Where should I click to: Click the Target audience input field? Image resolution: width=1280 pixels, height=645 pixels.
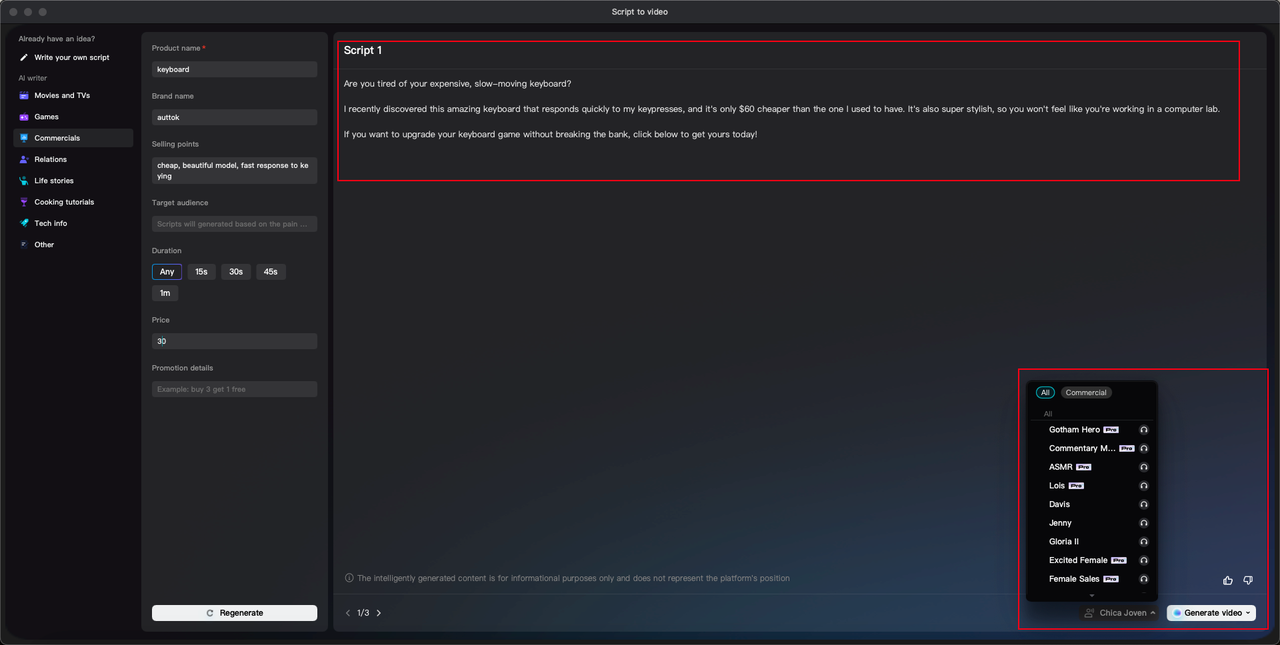point(234,224)
